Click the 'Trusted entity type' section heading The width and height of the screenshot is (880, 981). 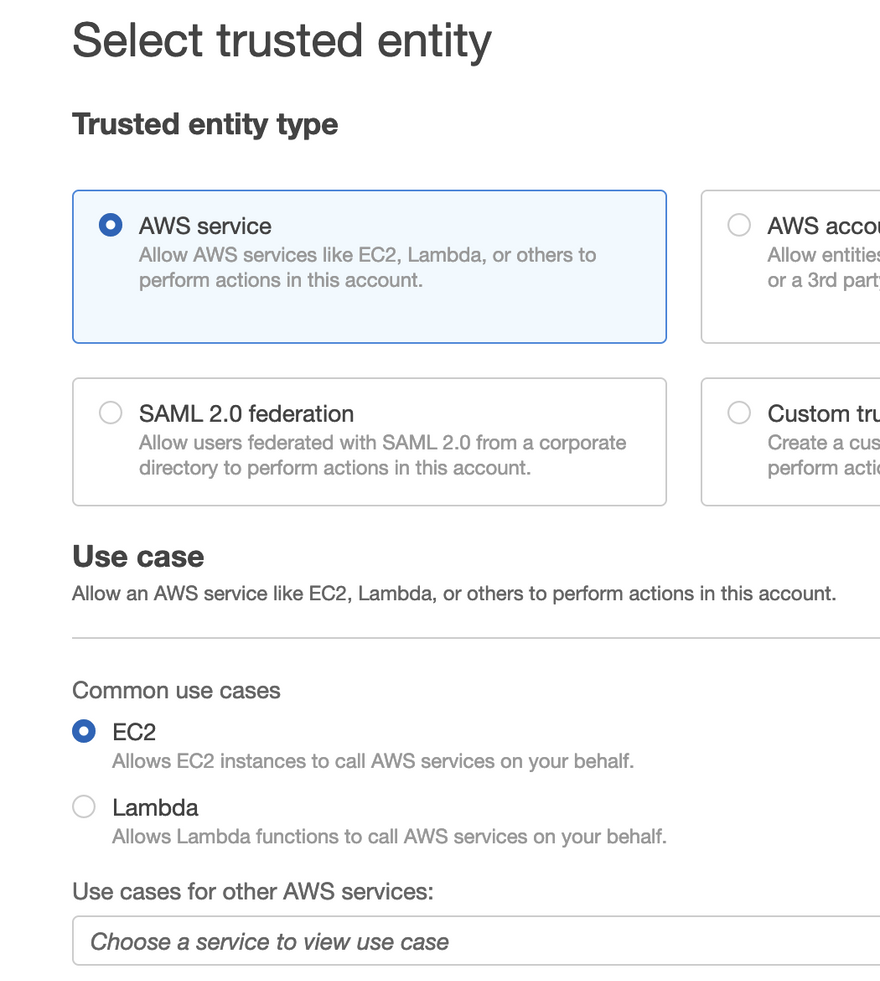pos(205,125)
